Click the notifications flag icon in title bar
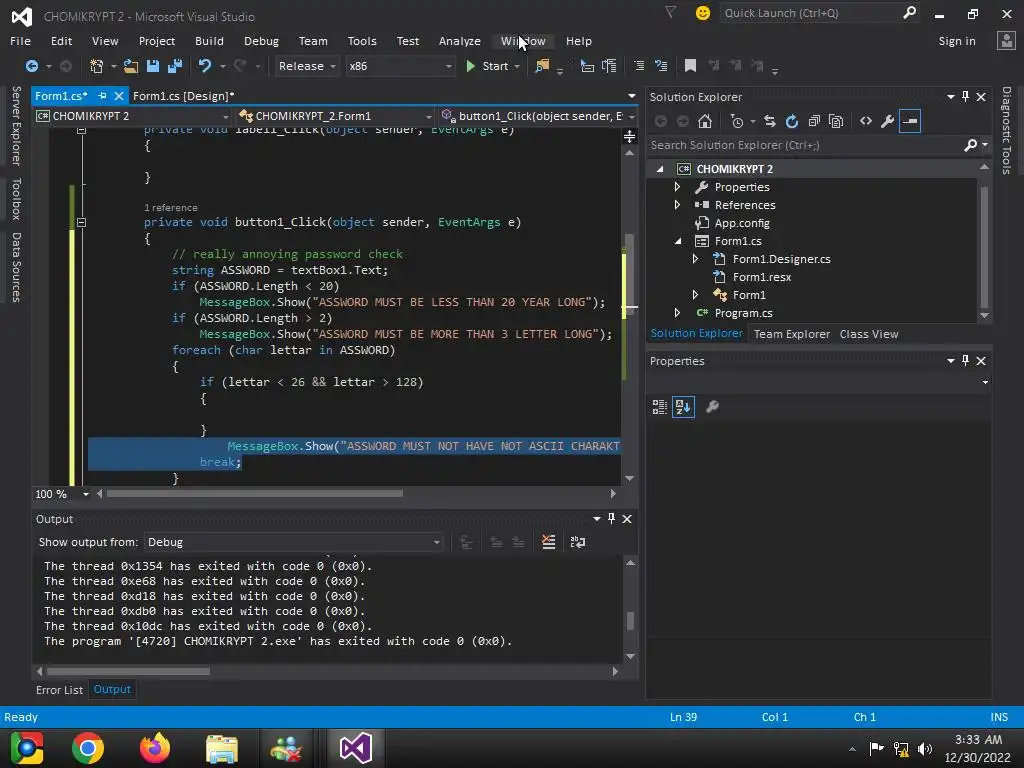The width and height of the screenshot is (1024, 768). coord(671,12)
